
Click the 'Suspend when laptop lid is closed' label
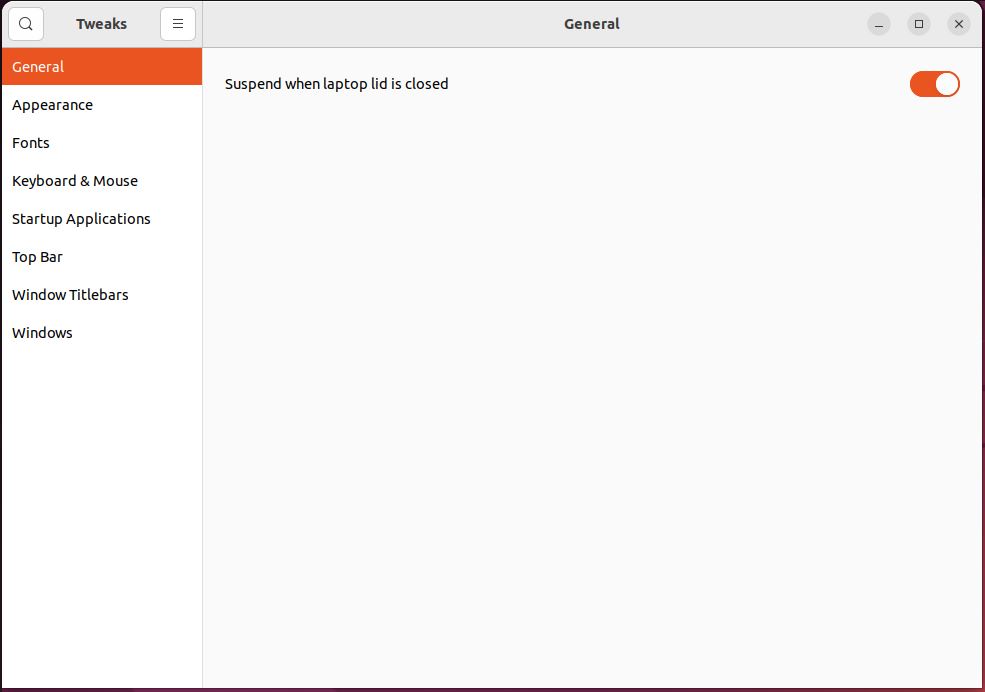click(x=337, y=84)
